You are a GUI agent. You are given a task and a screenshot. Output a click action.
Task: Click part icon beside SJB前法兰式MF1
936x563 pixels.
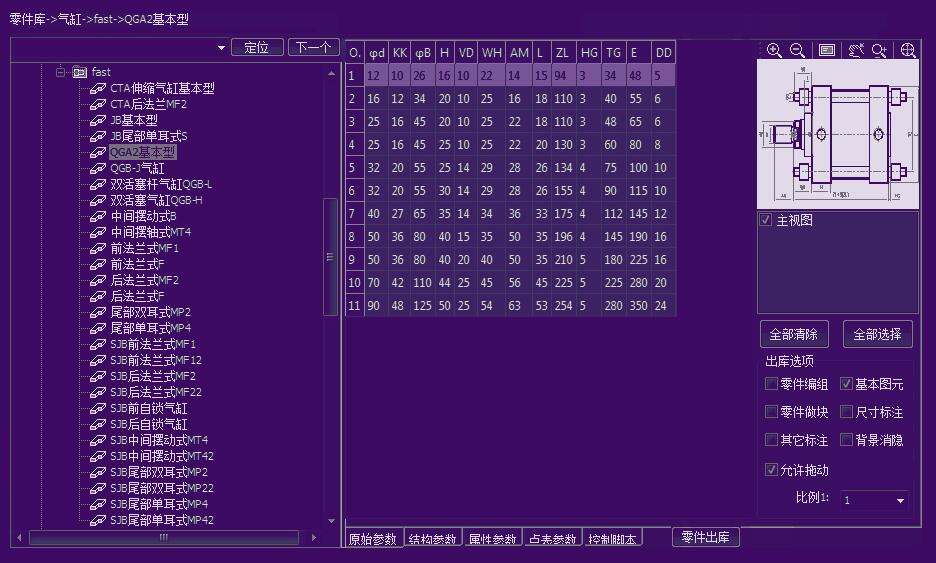click(98, 344)
